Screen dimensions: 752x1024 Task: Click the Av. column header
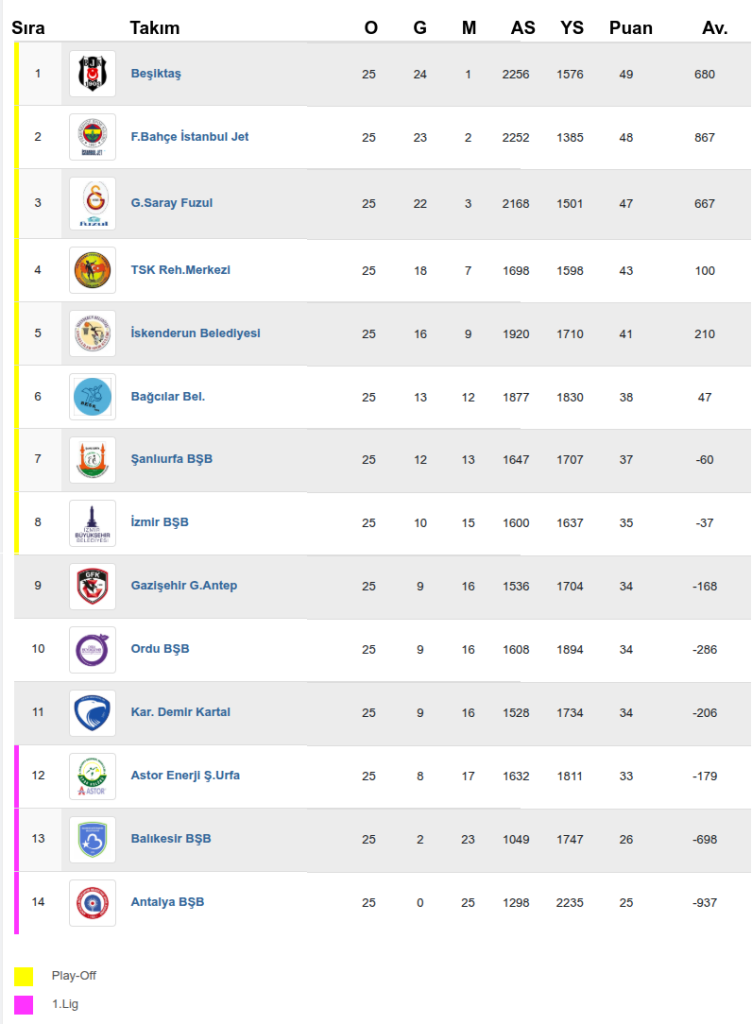pos(715,28)
